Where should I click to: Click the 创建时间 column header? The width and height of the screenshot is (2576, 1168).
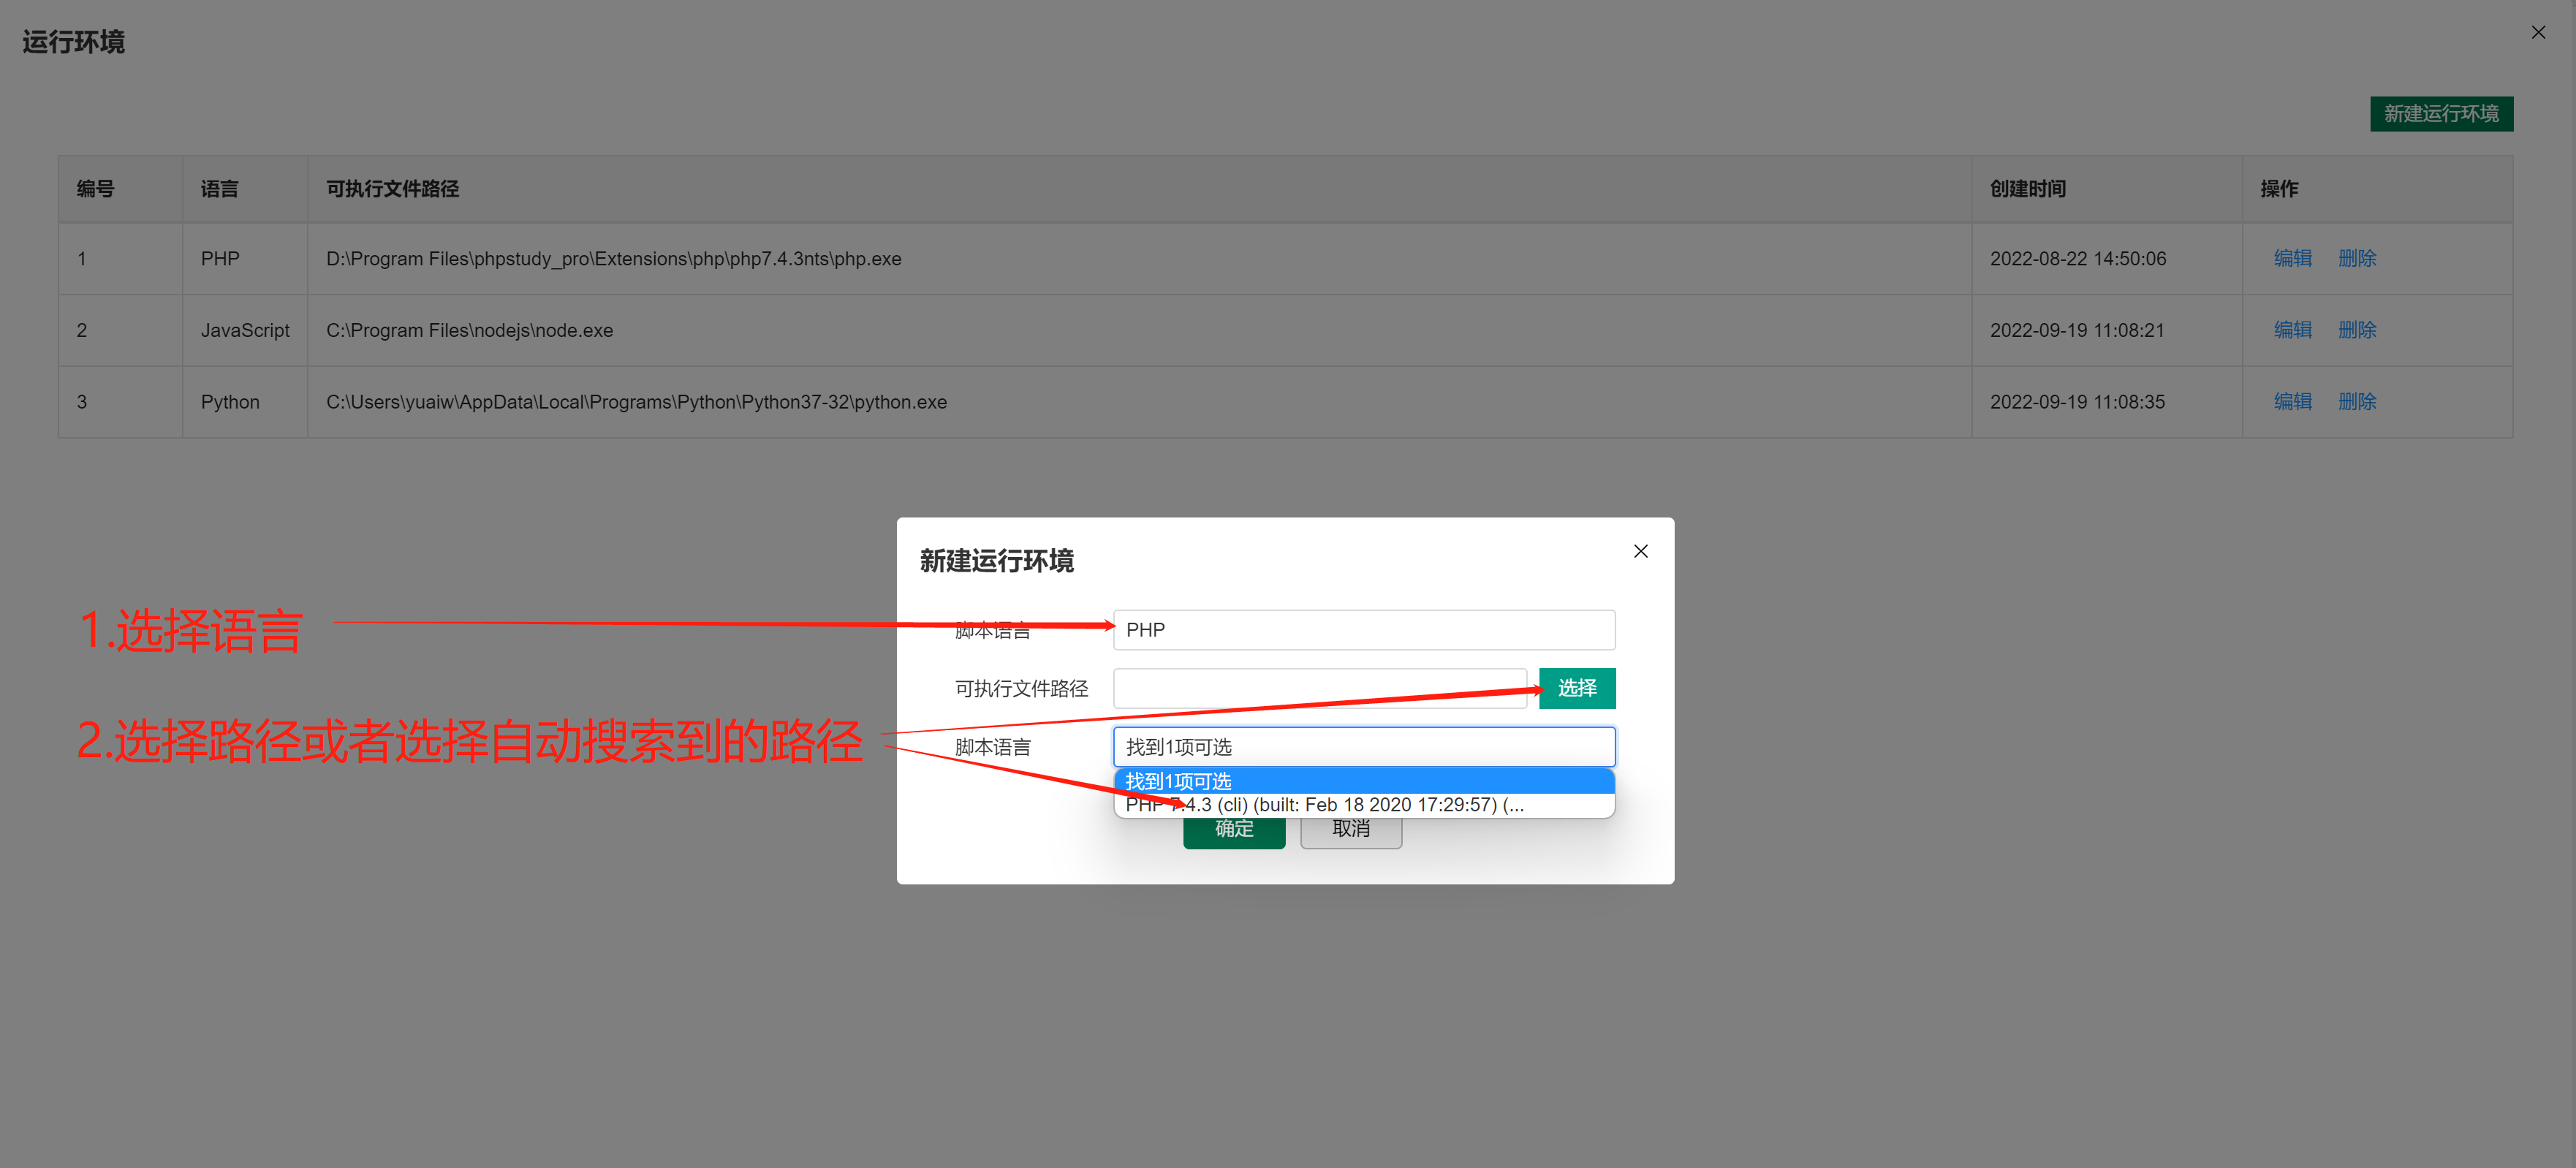tap(2027, 189)
